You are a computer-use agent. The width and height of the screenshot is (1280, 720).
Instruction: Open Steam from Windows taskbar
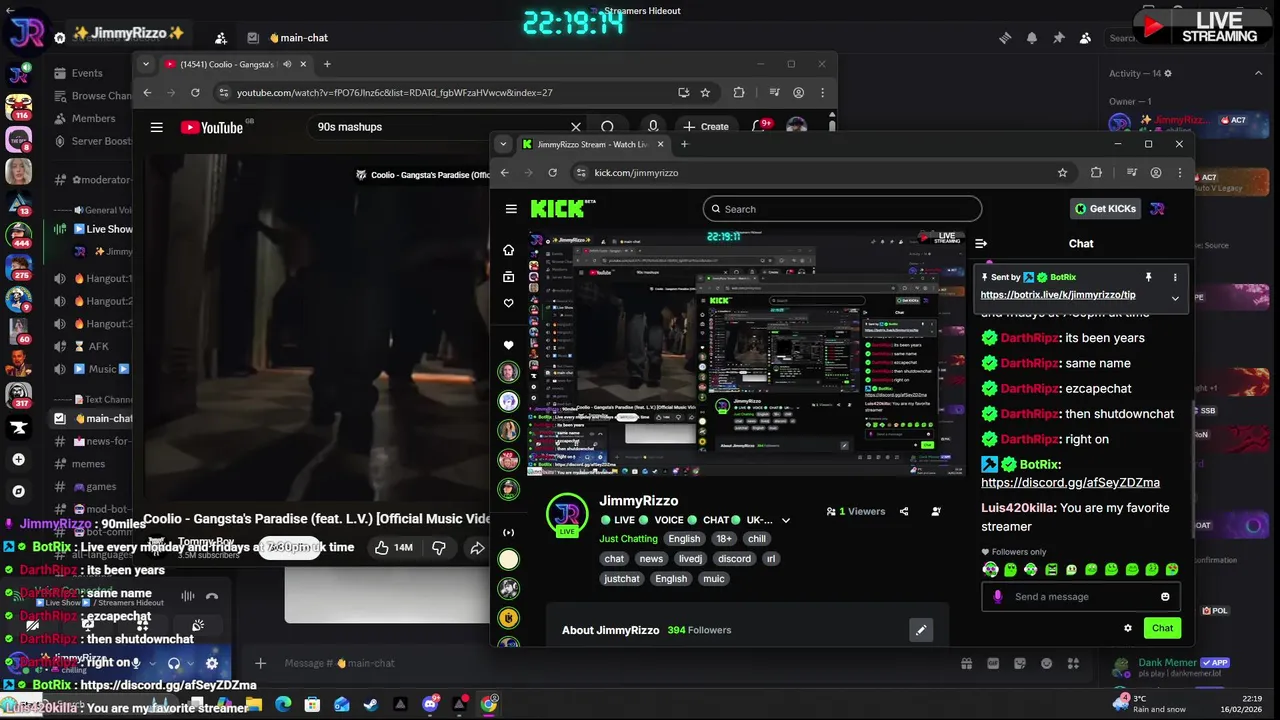click(x=371, y=704)
